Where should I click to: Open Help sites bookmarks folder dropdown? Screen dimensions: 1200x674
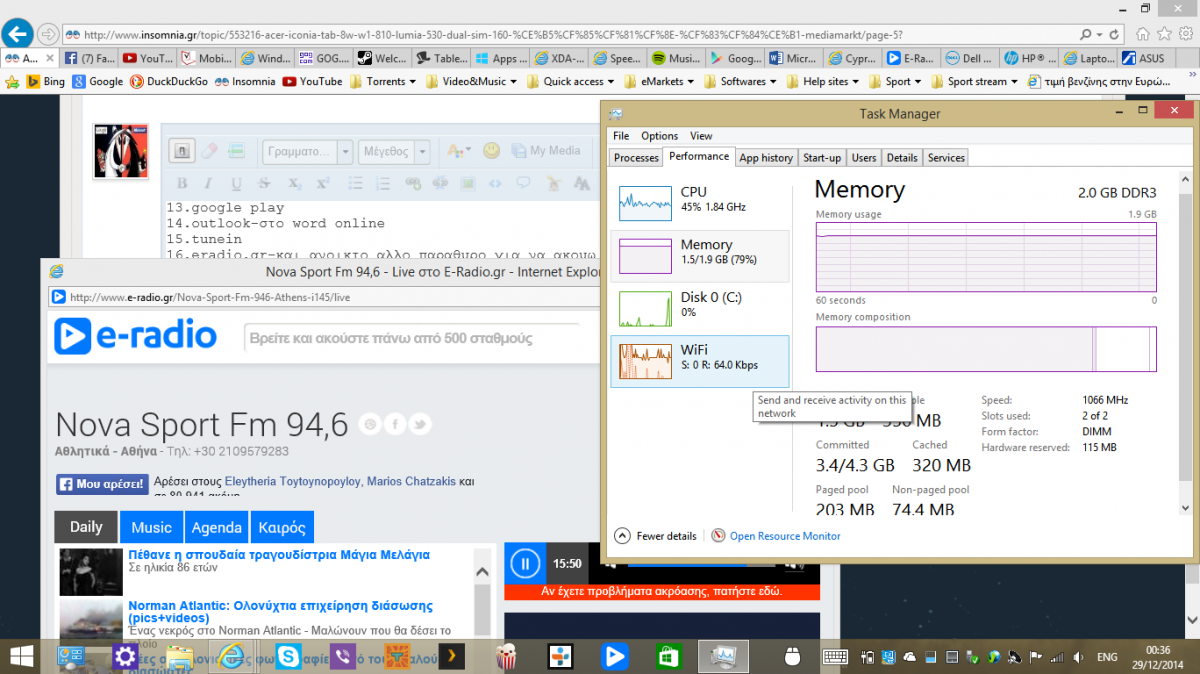pos(825,82)
